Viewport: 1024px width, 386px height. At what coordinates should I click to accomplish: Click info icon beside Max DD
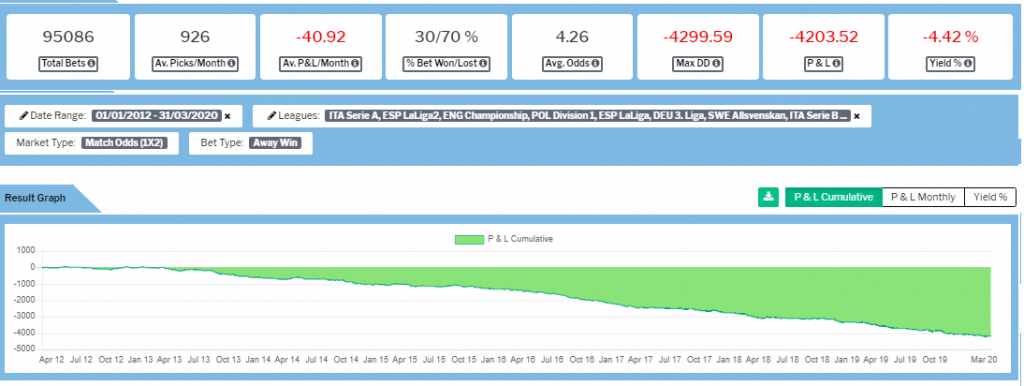pos(716,64)
